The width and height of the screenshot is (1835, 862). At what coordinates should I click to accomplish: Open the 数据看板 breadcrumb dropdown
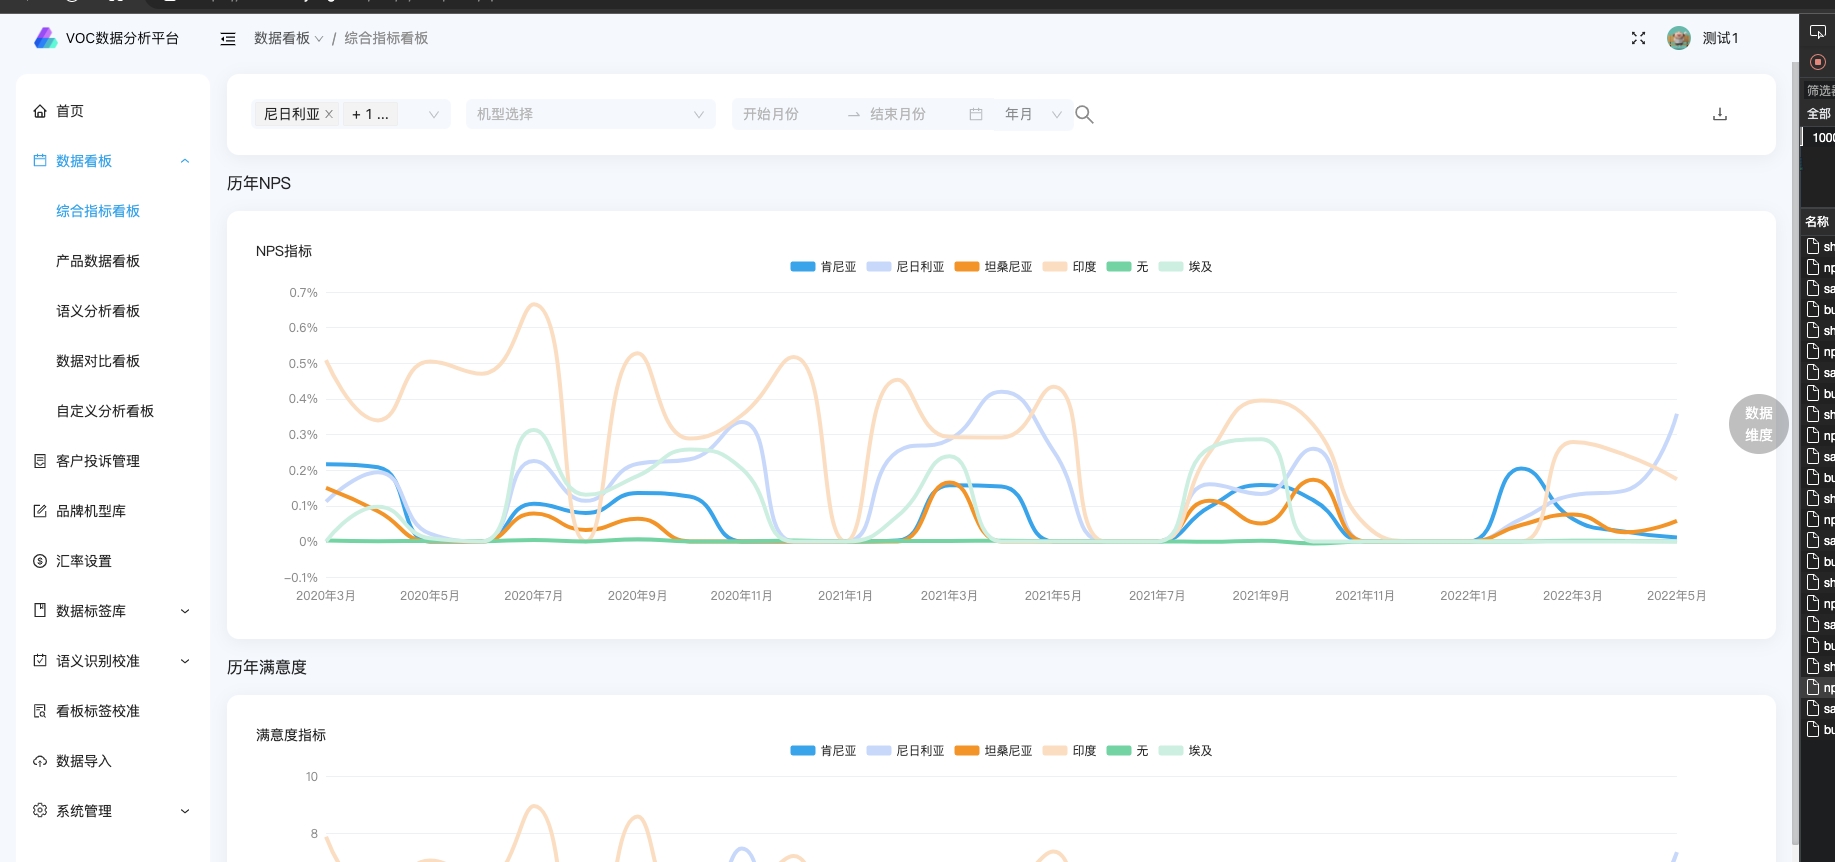click(x=288, y=38)
